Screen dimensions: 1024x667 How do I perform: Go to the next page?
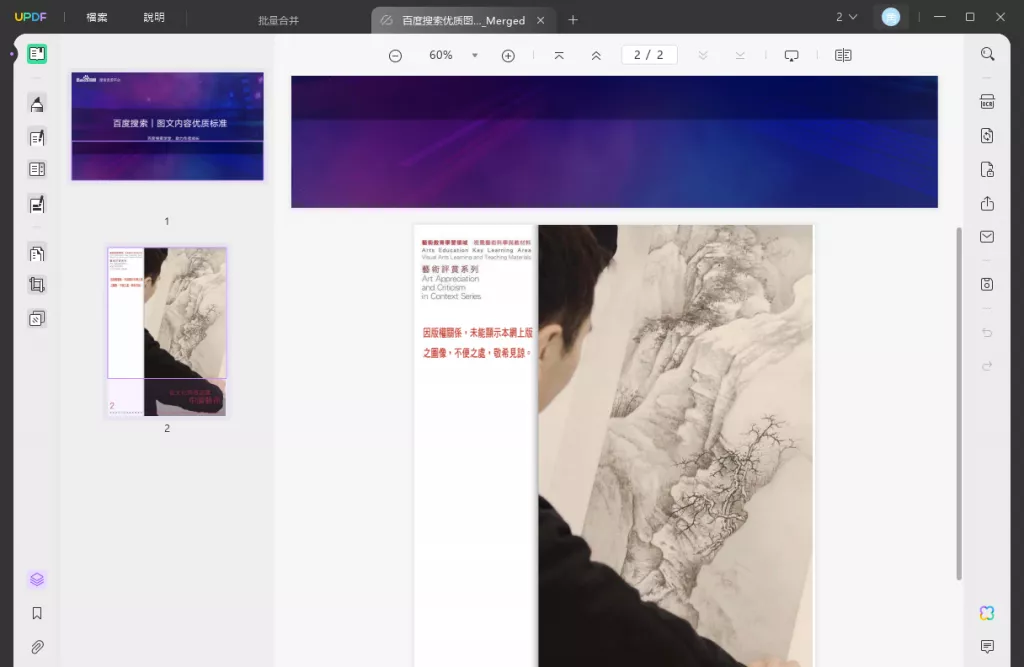pos(703,56)
